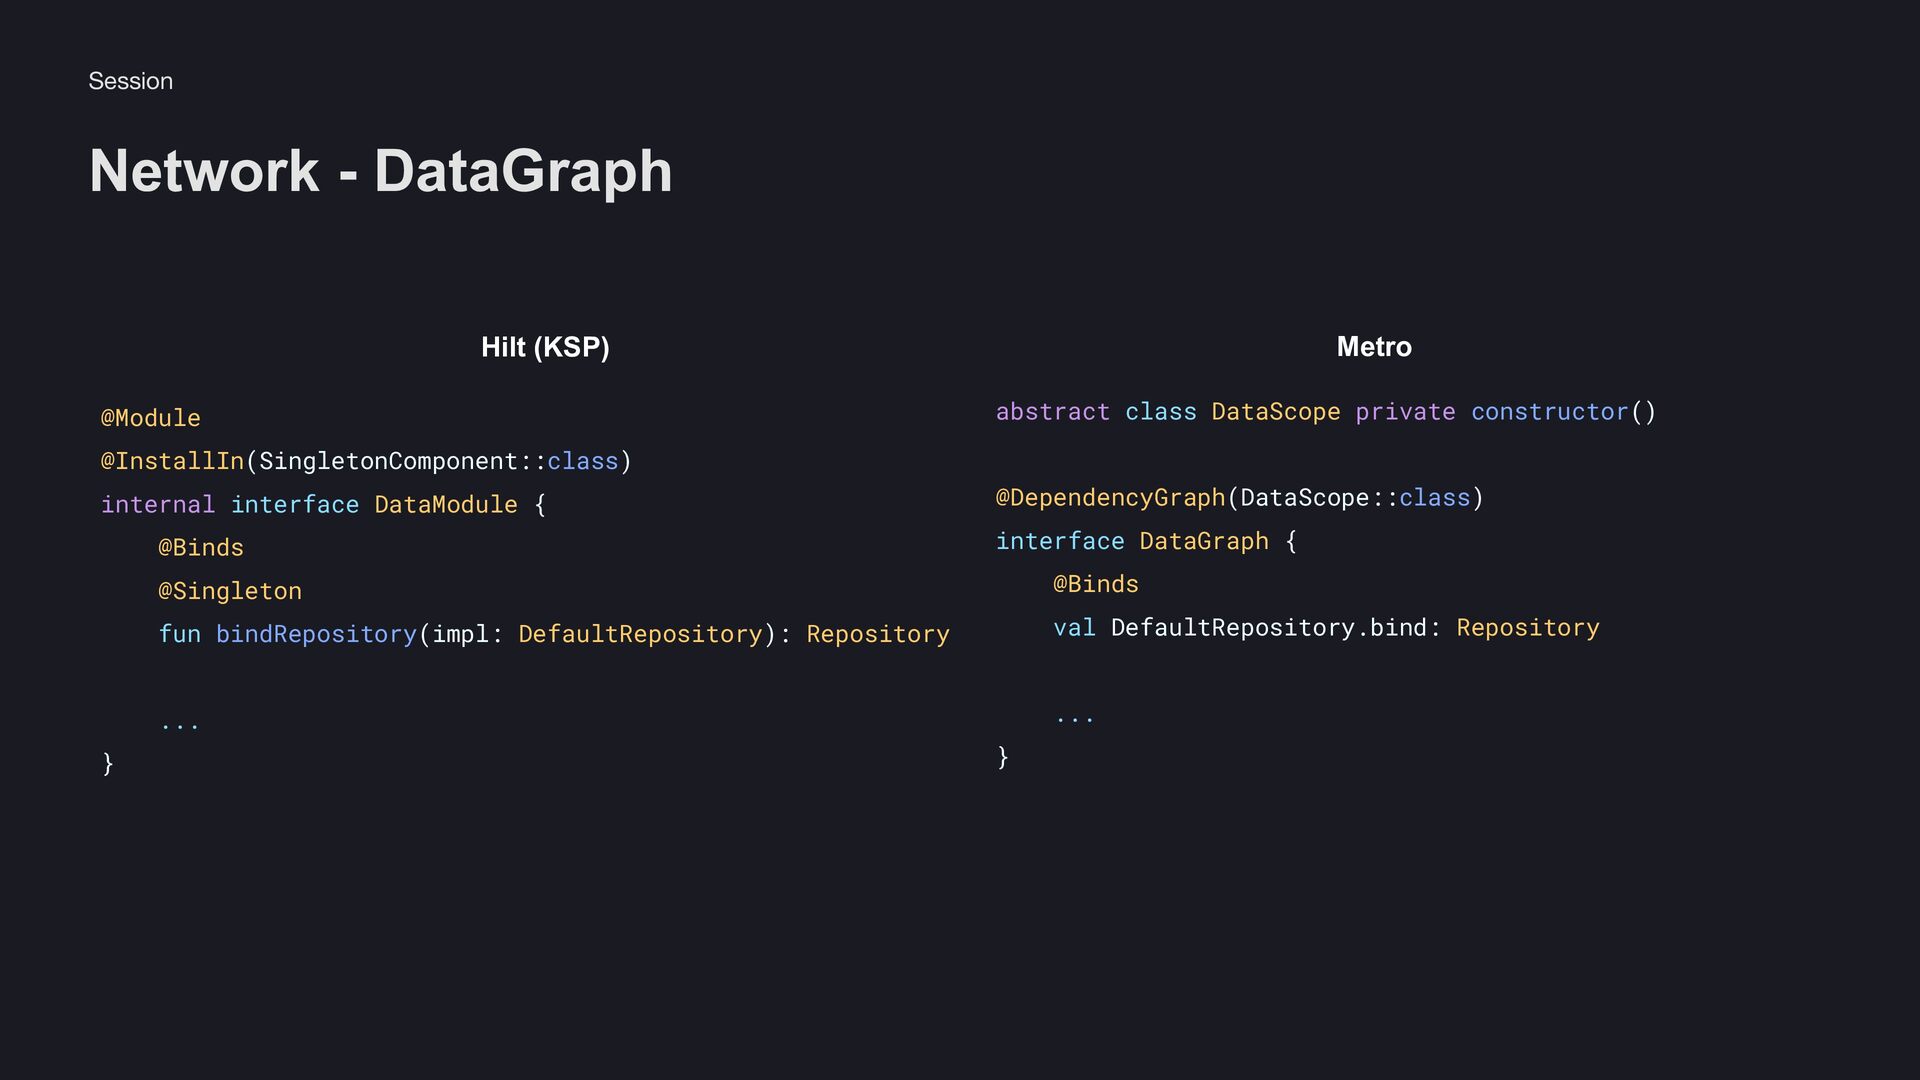1920x1080 pixels.
Task: Click the @Binds annotation in Hilt code
Action: (201, 548)
